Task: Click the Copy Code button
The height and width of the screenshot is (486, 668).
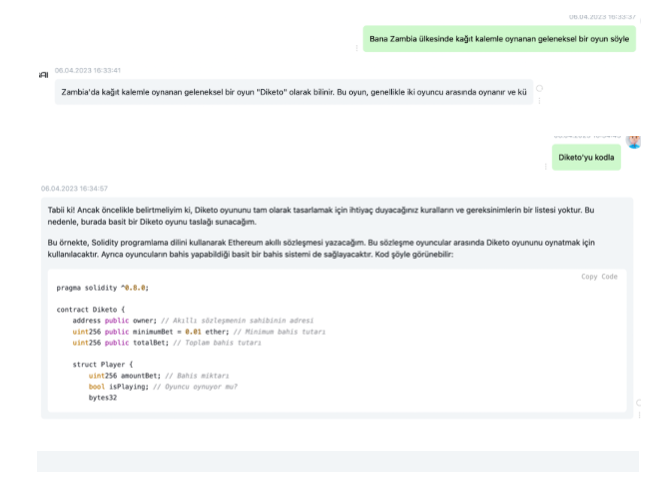Action: tap(599, 276)
